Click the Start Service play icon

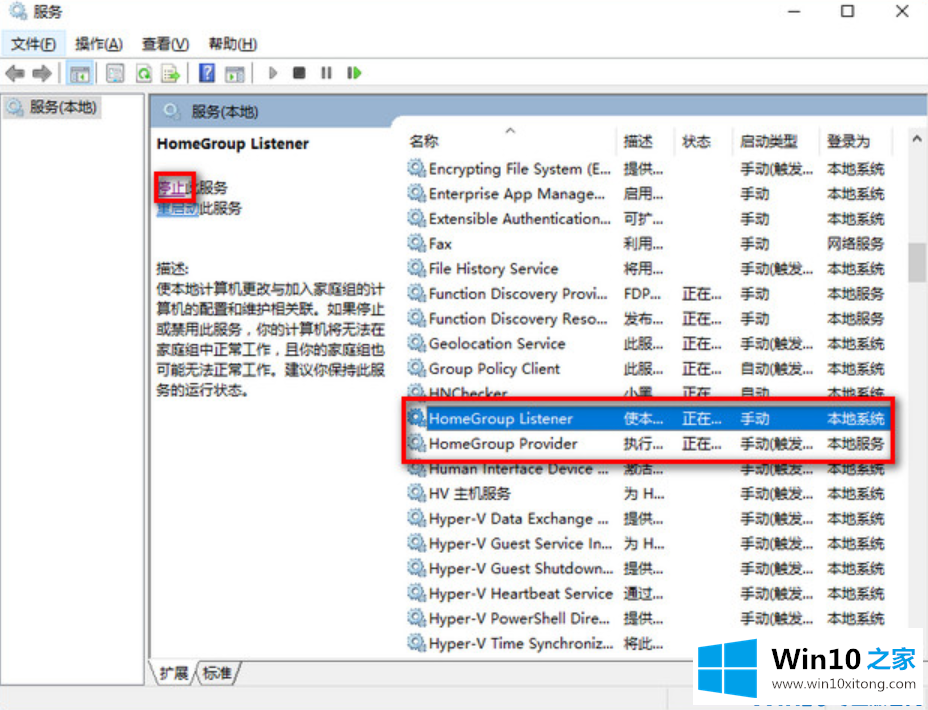(273, 73)
